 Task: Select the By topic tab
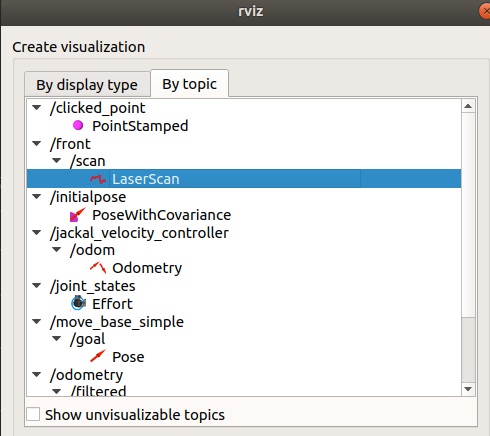tap(189, 84)
